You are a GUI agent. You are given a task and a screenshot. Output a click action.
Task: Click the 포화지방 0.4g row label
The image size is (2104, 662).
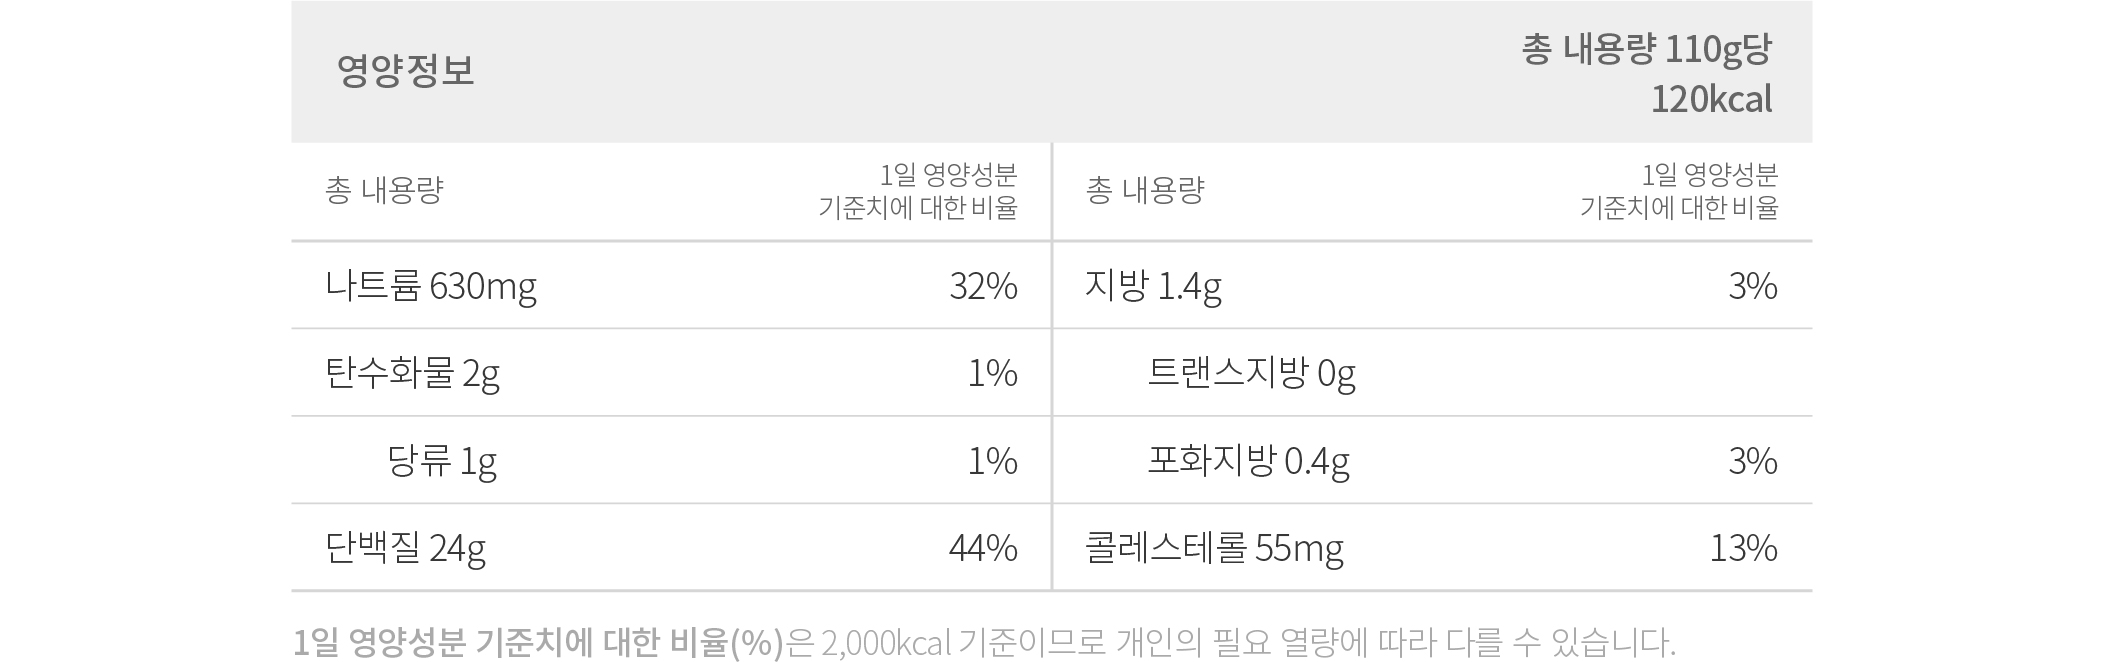[1248, 461]
